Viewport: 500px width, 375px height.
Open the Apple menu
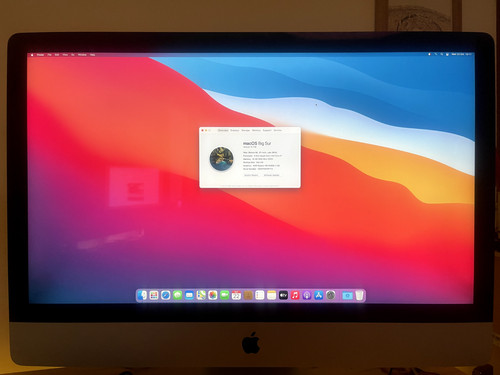point(32,55)
